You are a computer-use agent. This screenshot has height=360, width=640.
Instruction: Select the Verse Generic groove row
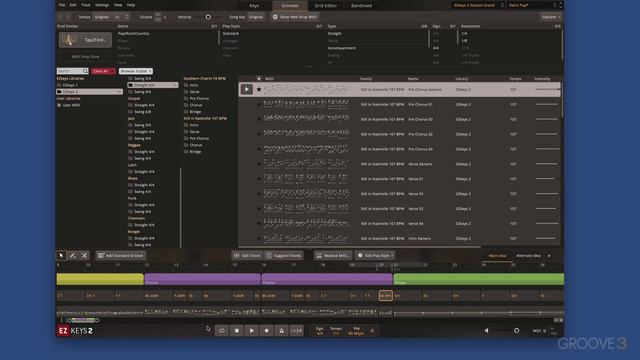(400, 164)
